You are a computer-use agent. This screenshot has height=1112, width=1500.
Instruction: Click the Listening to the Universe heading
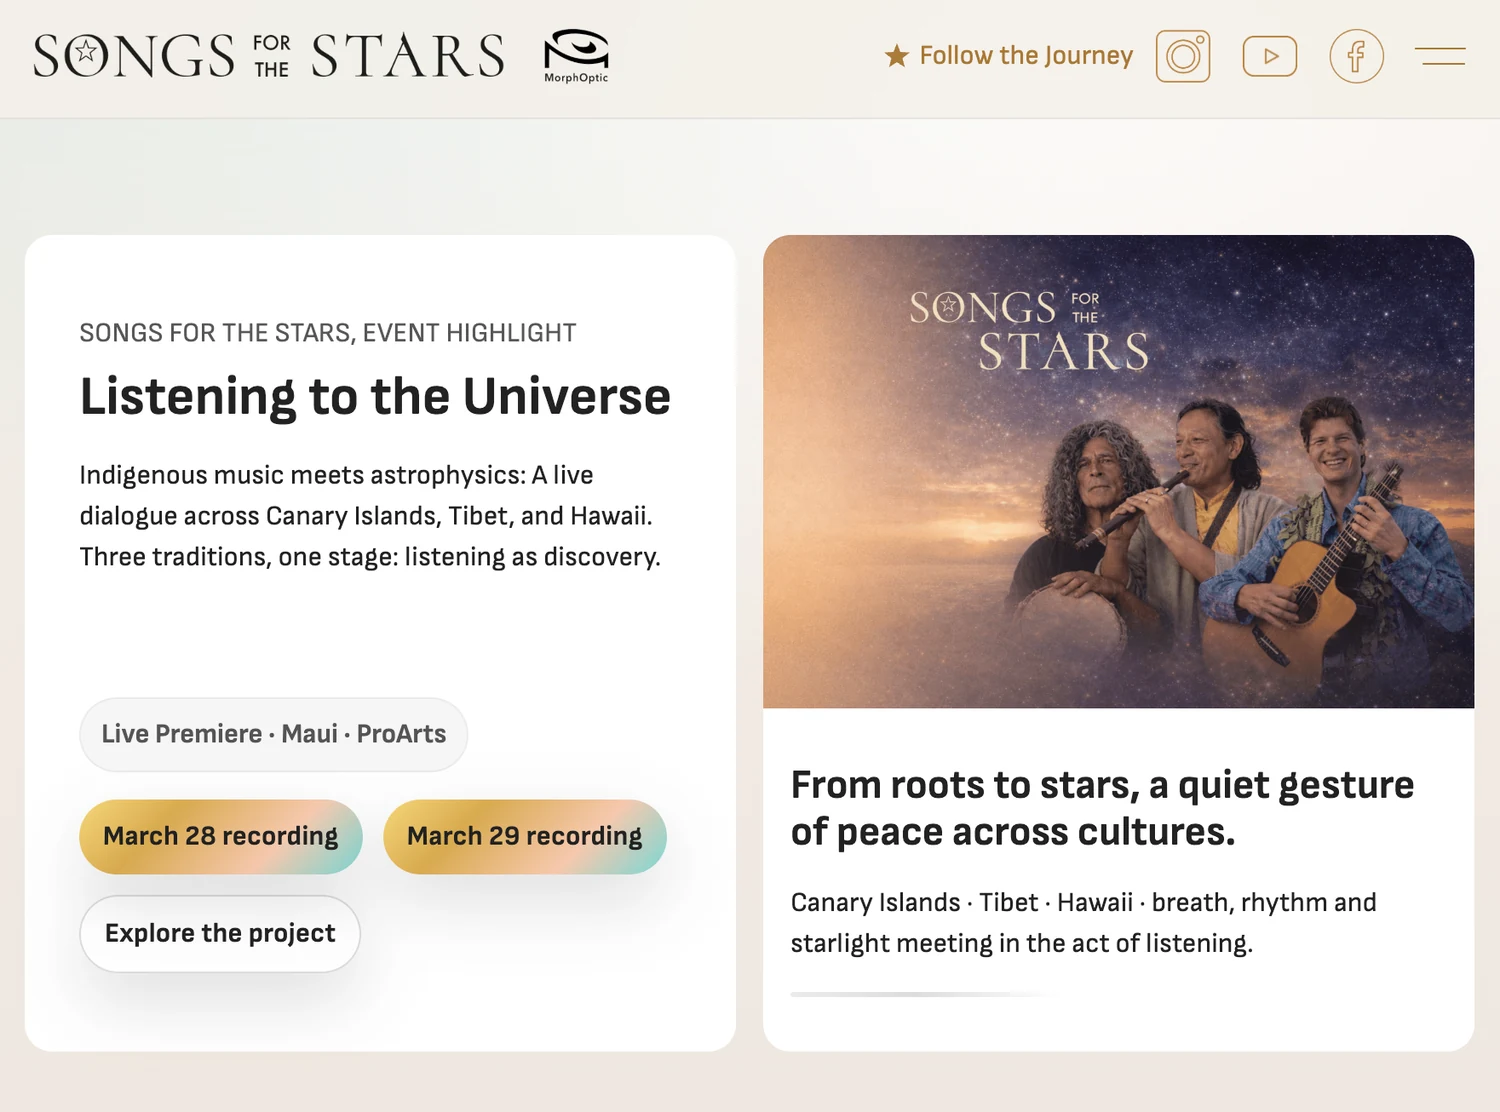point(375,396)
